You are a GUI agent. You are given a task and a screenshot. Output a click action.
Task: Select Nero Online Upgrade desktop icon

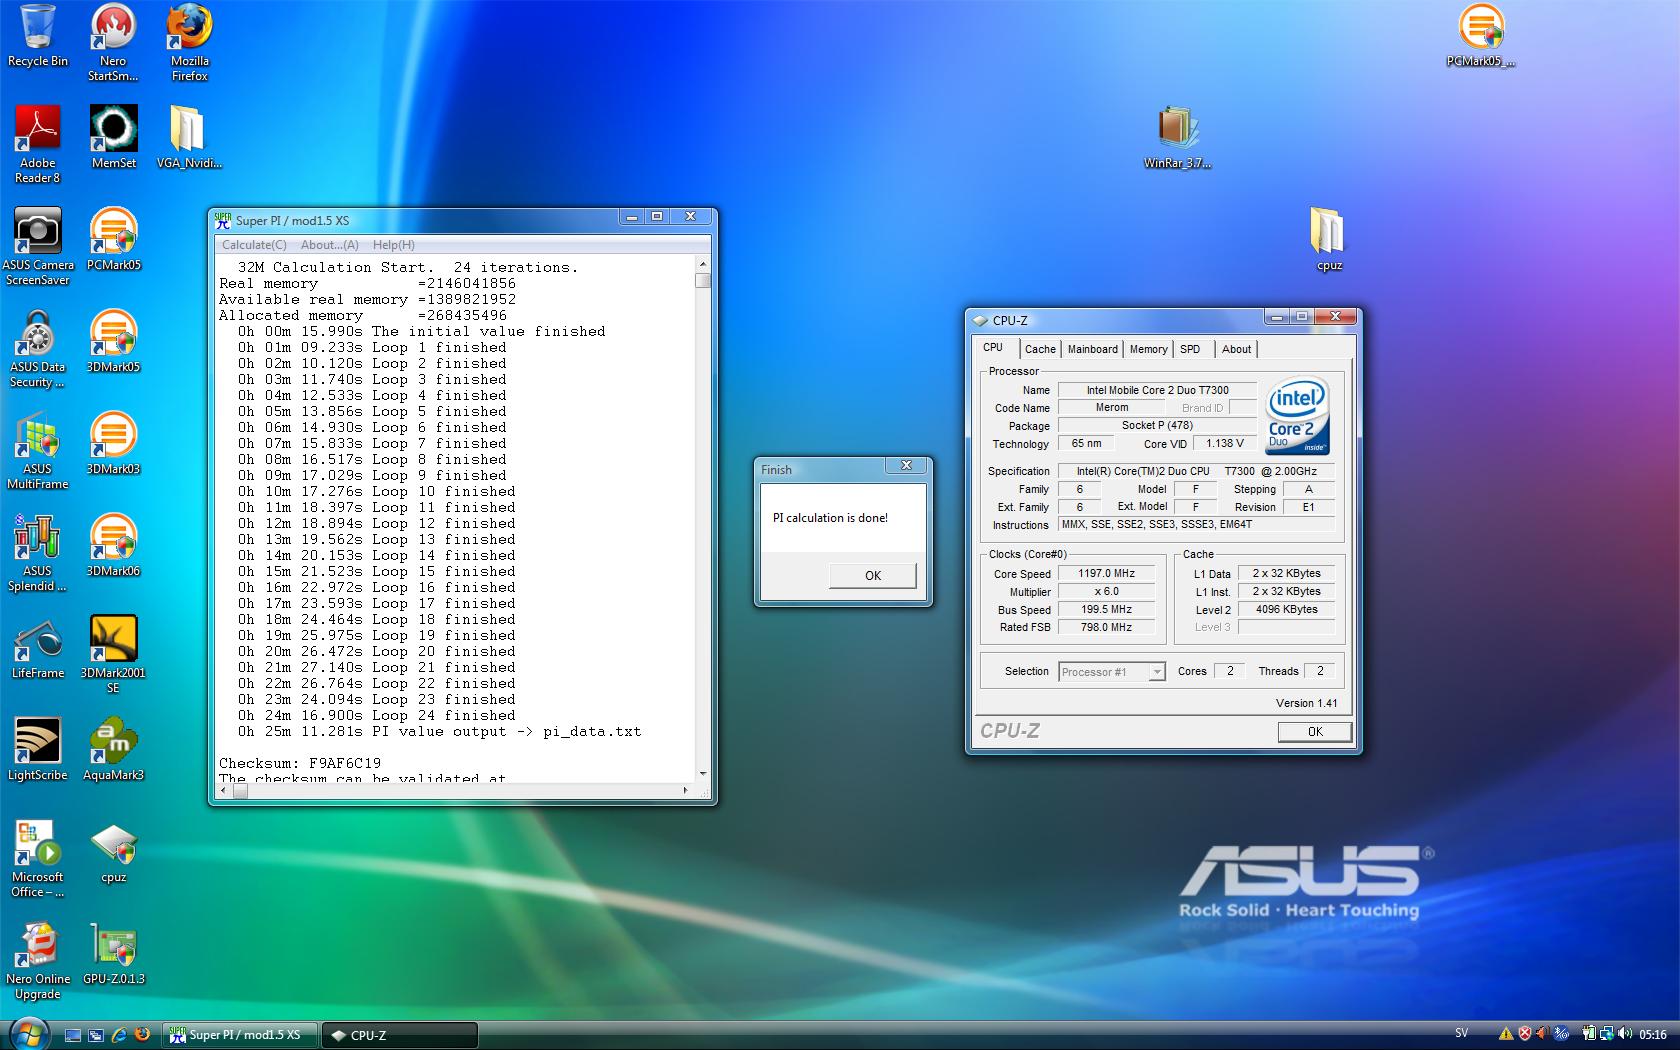pos(37,960)
